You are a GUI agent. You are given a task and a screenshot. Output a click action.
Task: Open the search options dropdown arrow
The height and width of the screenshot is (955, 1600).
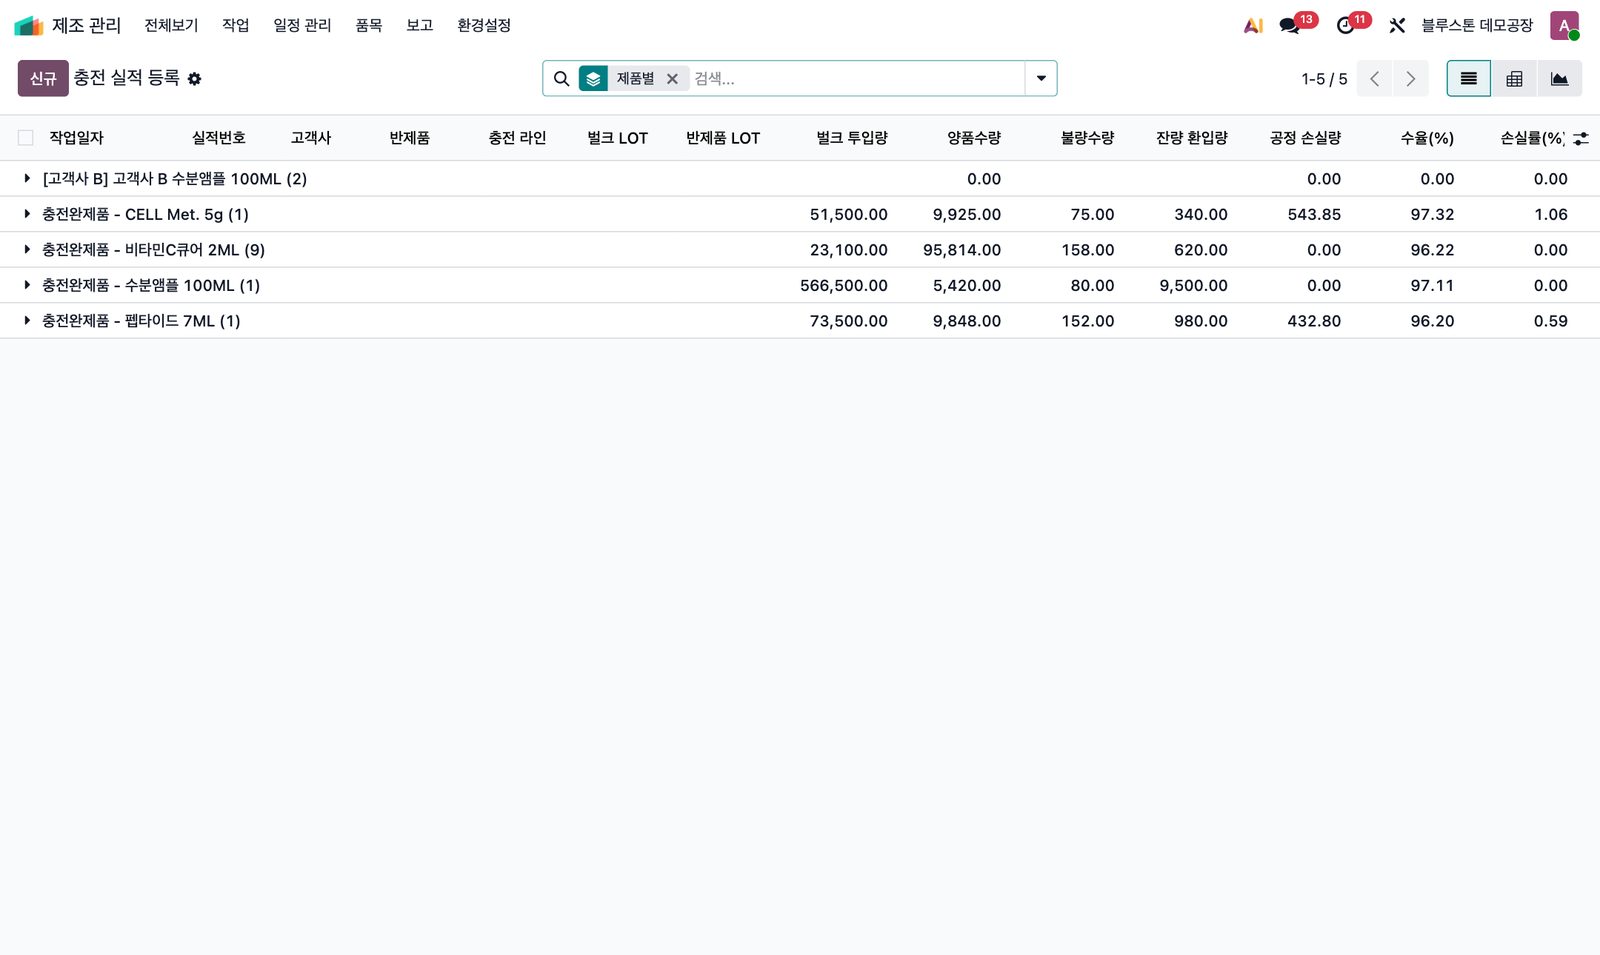coord(1041,79)
